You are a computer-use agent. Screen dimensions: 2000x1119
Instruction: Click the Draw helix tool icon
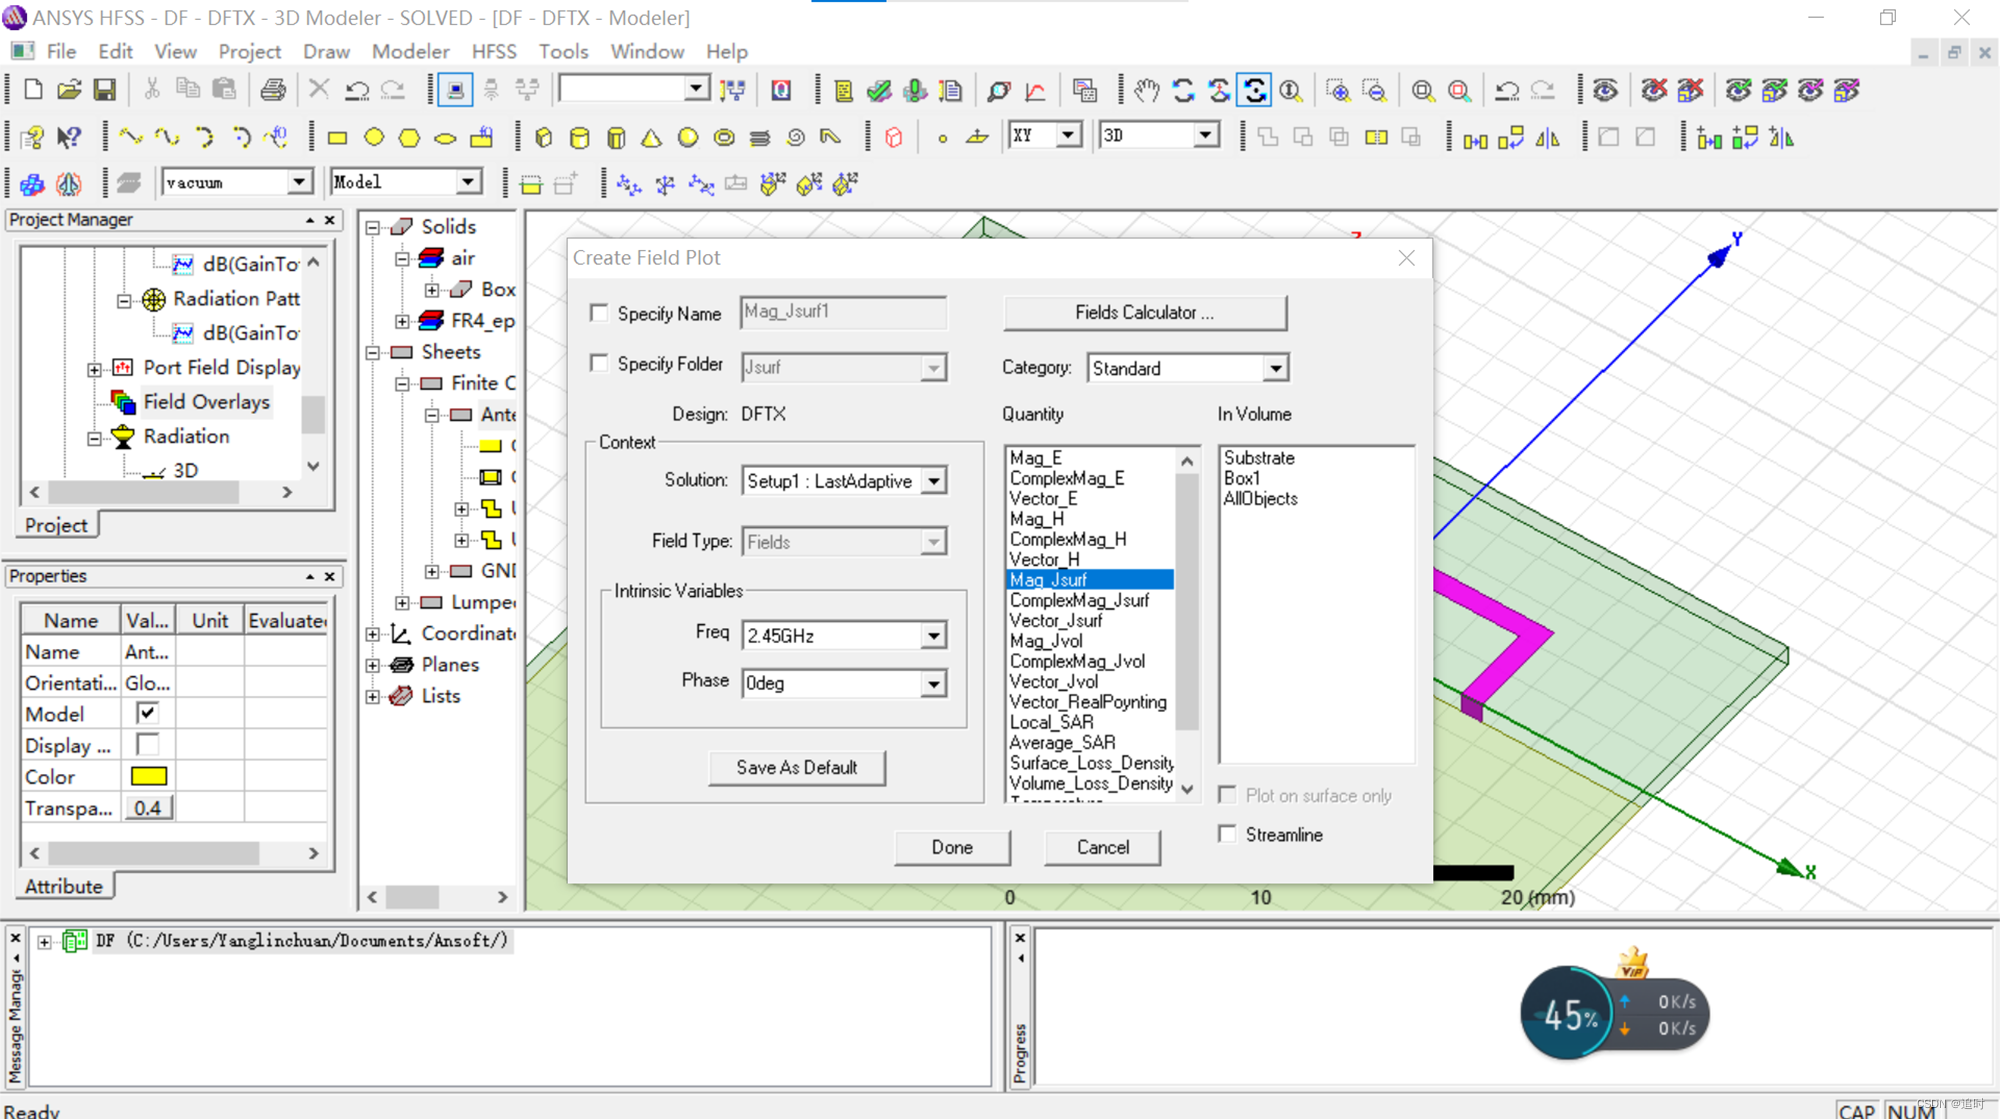(760, 137)
